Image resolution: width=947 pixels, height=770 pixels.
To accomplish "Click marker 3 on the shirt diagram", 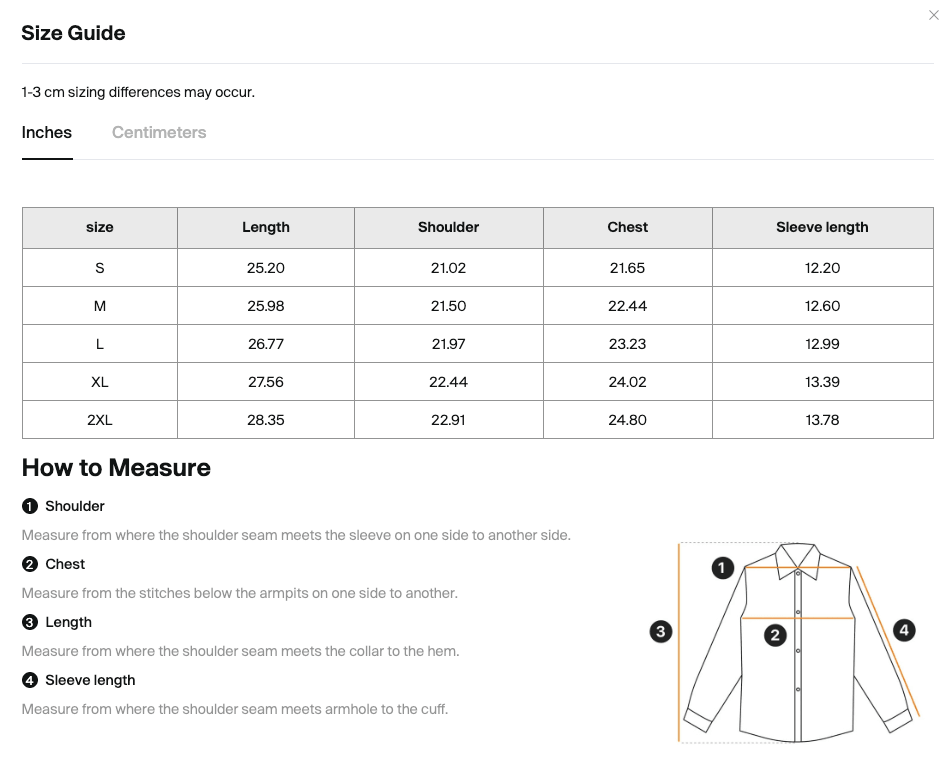I will (x=661, y=632).
